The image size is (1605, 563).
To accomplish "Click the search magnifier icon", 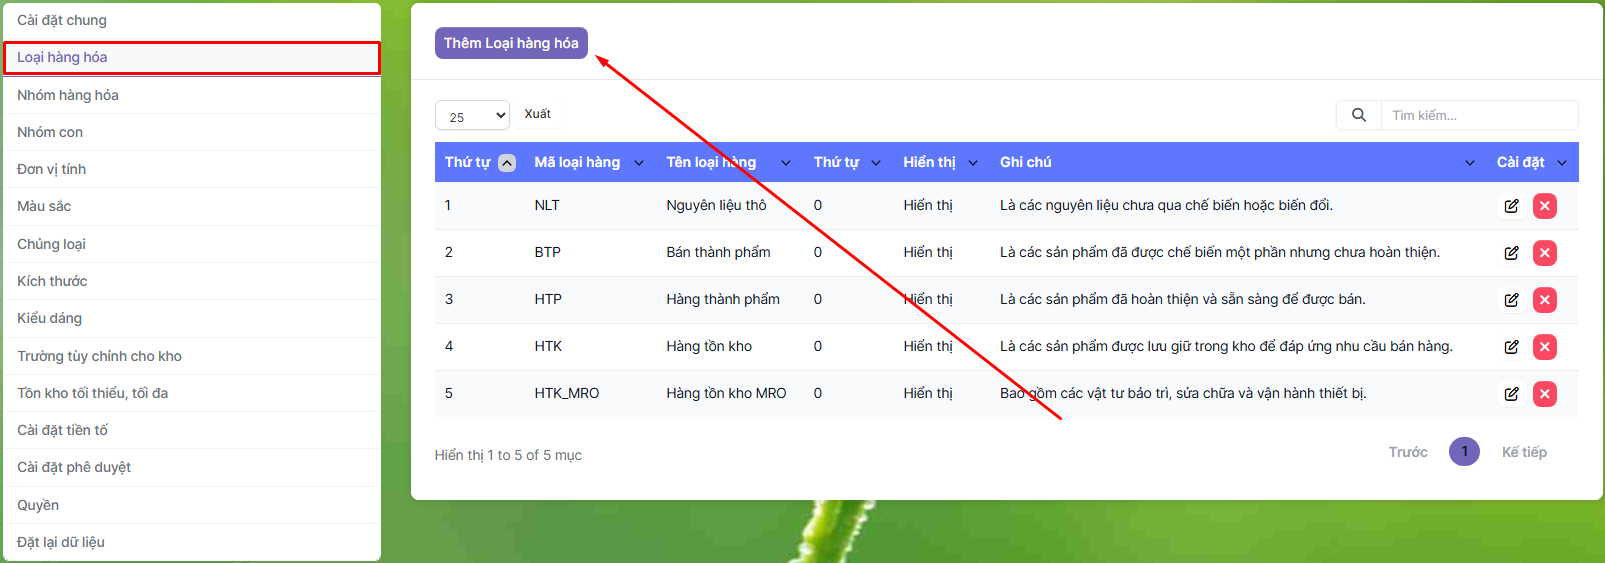I will [x=1358, y=115].
